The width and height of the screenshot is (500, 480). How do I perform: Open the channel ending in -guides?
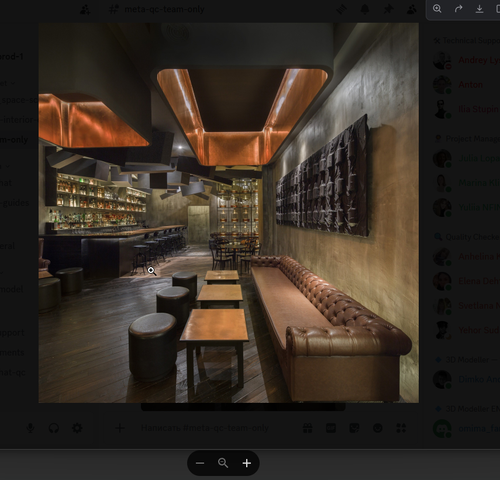point(15,203)
